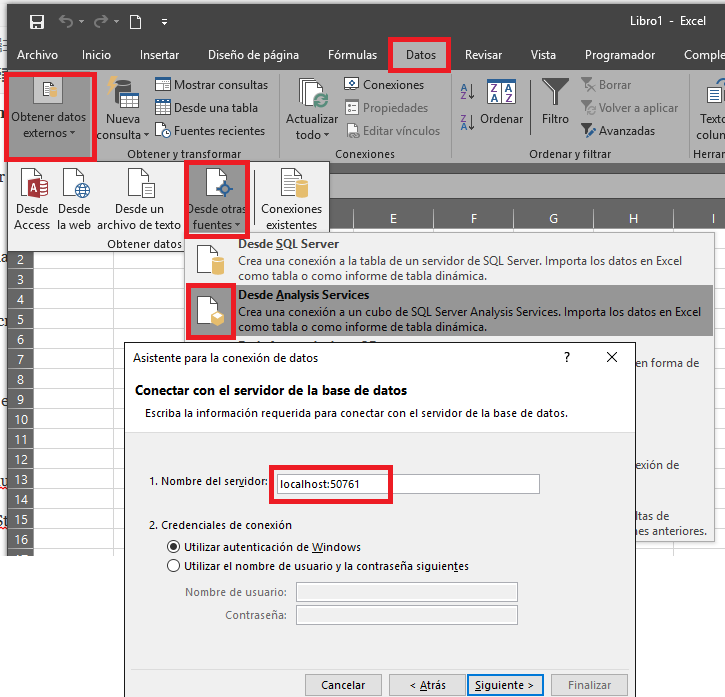725x697 pixels.
Task: Create a new blank document from quick access
Action: click(135, 22)
